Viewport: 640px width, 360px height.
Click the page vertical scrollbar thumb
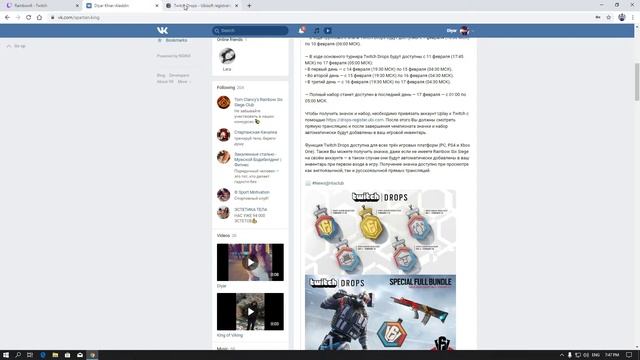tap(637, 82)
